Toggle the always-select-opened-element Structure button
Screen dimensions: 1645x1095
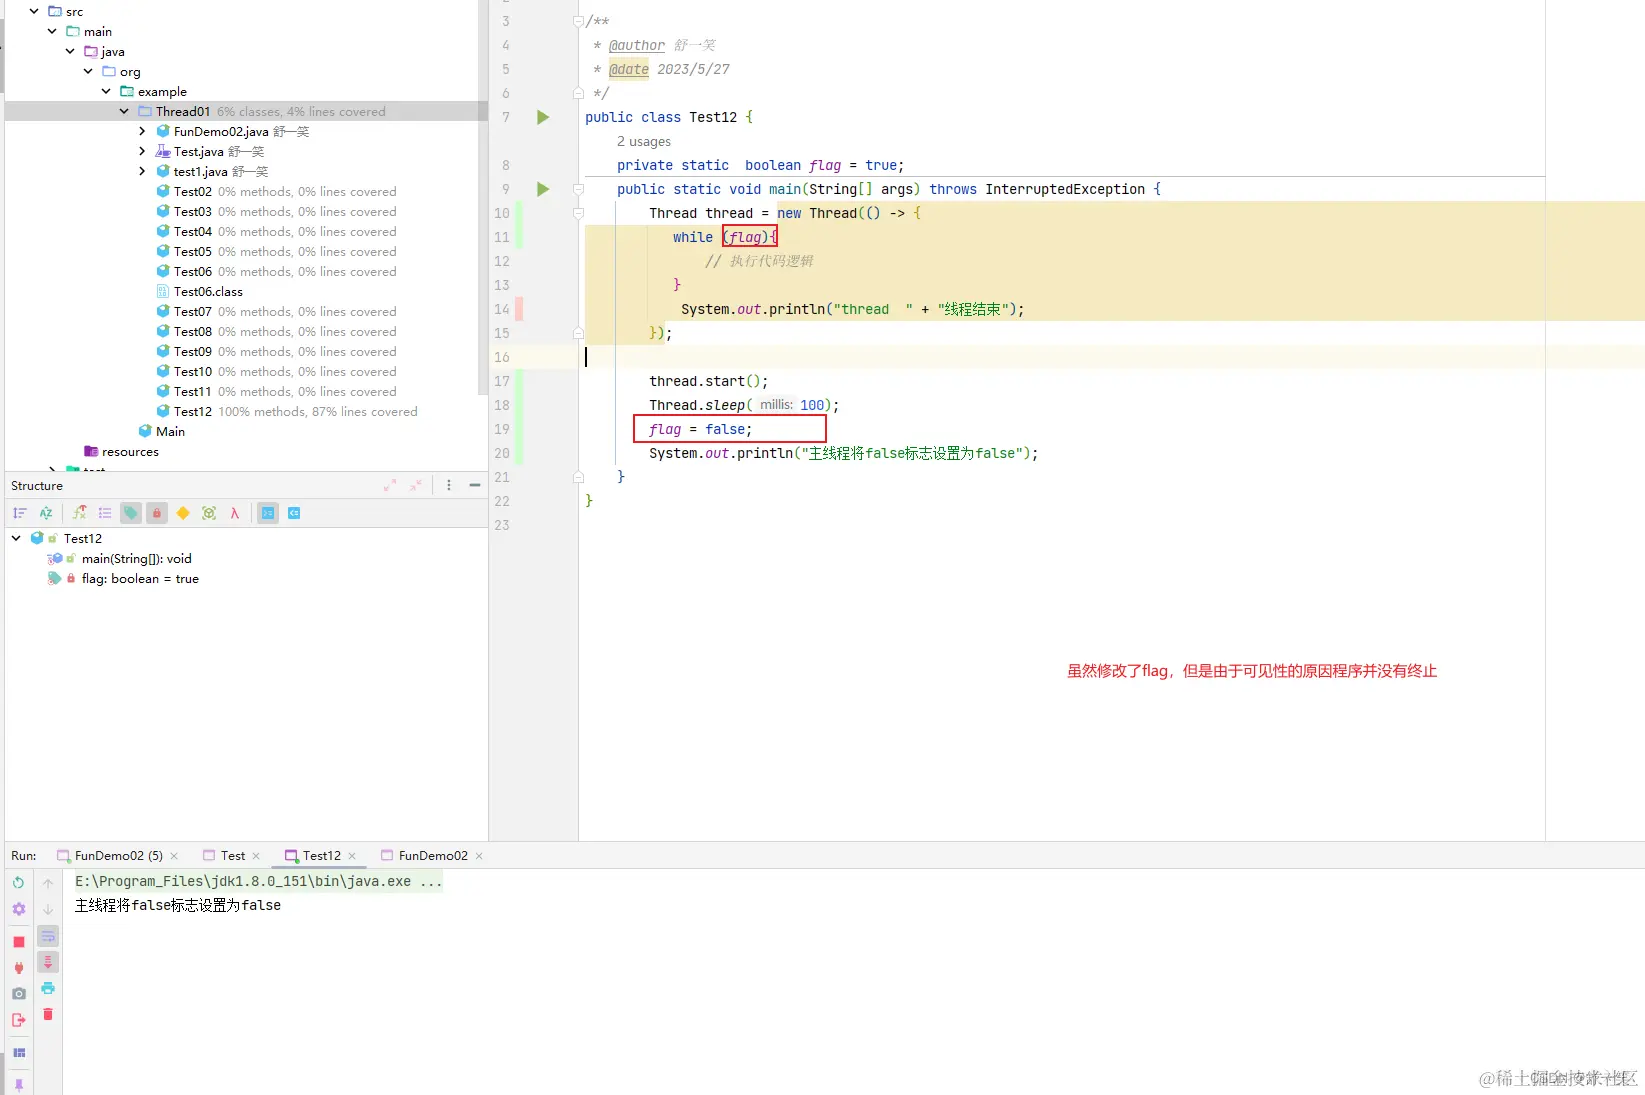268,513
